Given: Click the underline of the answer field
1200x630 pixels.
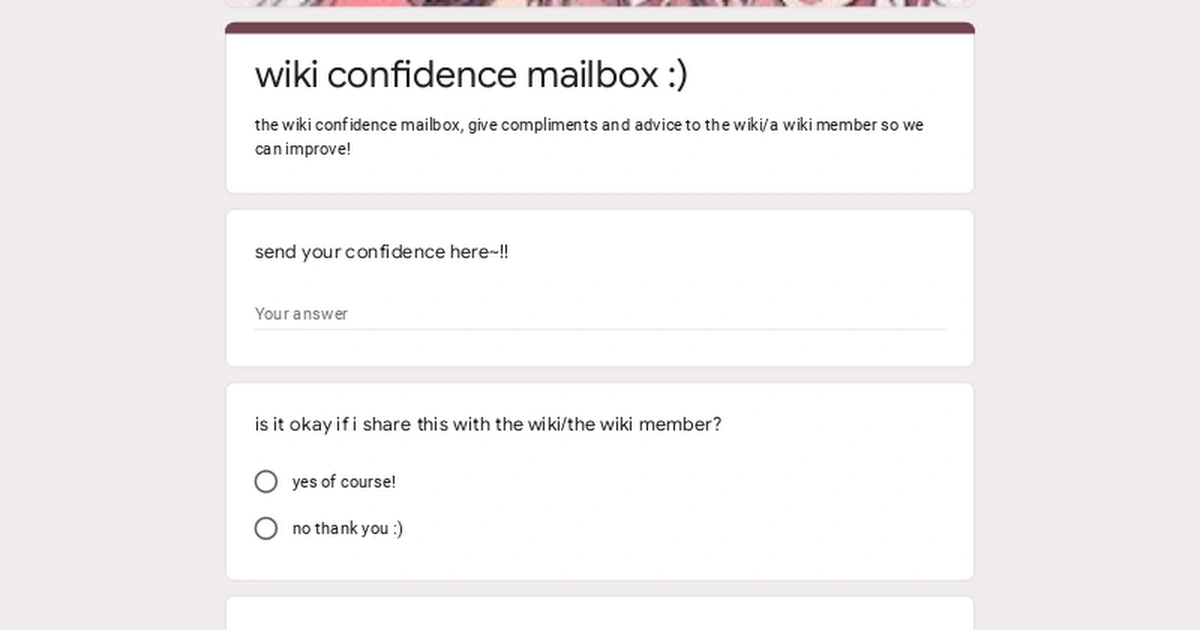Looking at the screenshot, I should pyautogui.click(x=600, y=327).
